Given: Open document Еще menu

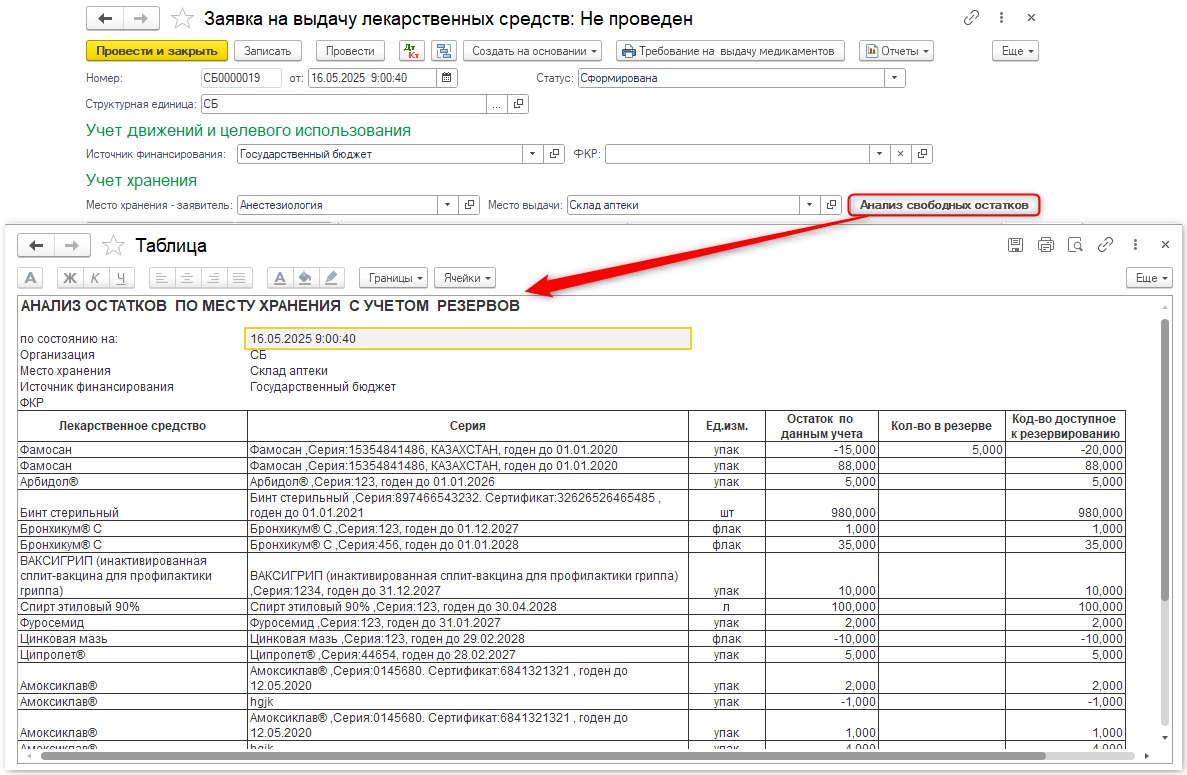Looking at the screenshot, I should pos(1015,51).
